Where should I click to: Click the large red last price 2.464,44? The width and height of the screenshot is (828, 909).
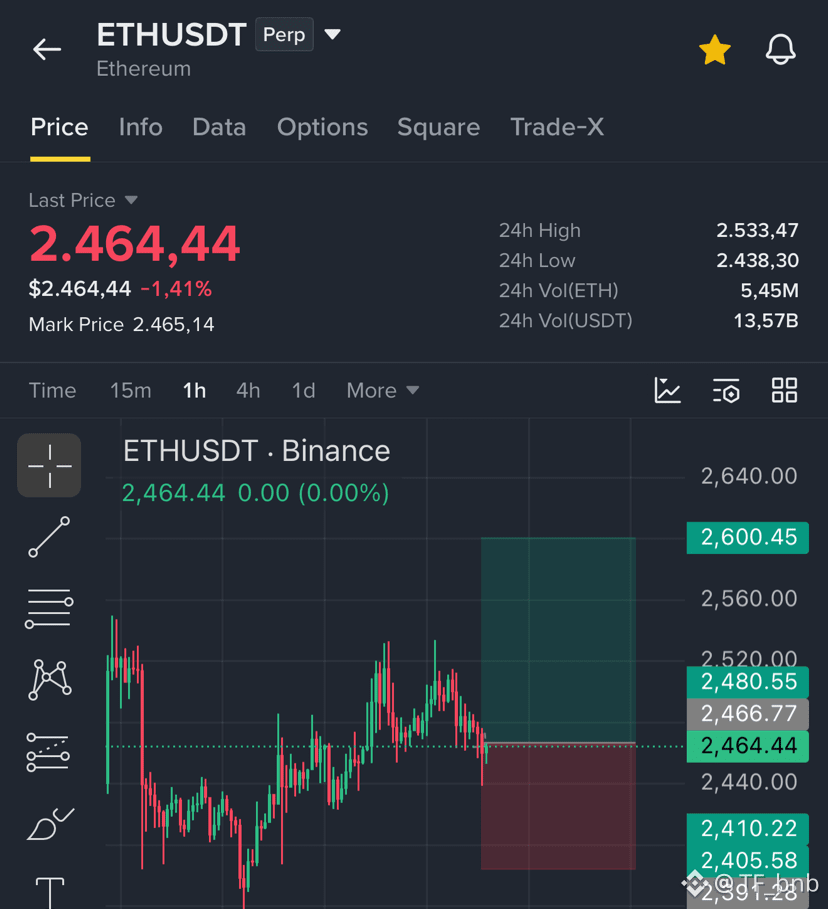135,244
